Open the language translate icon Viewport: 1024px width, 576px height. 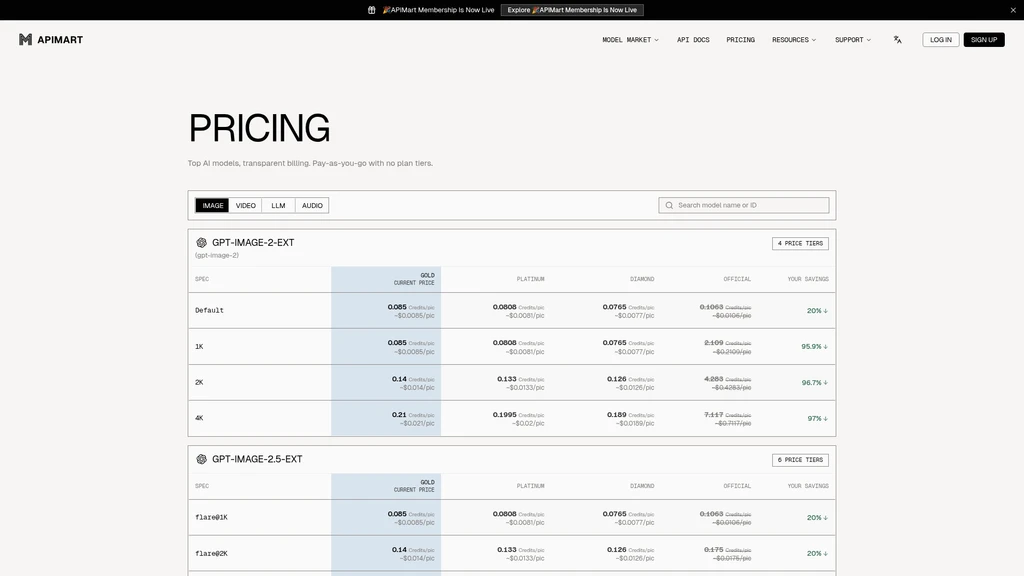click(897, 40)
